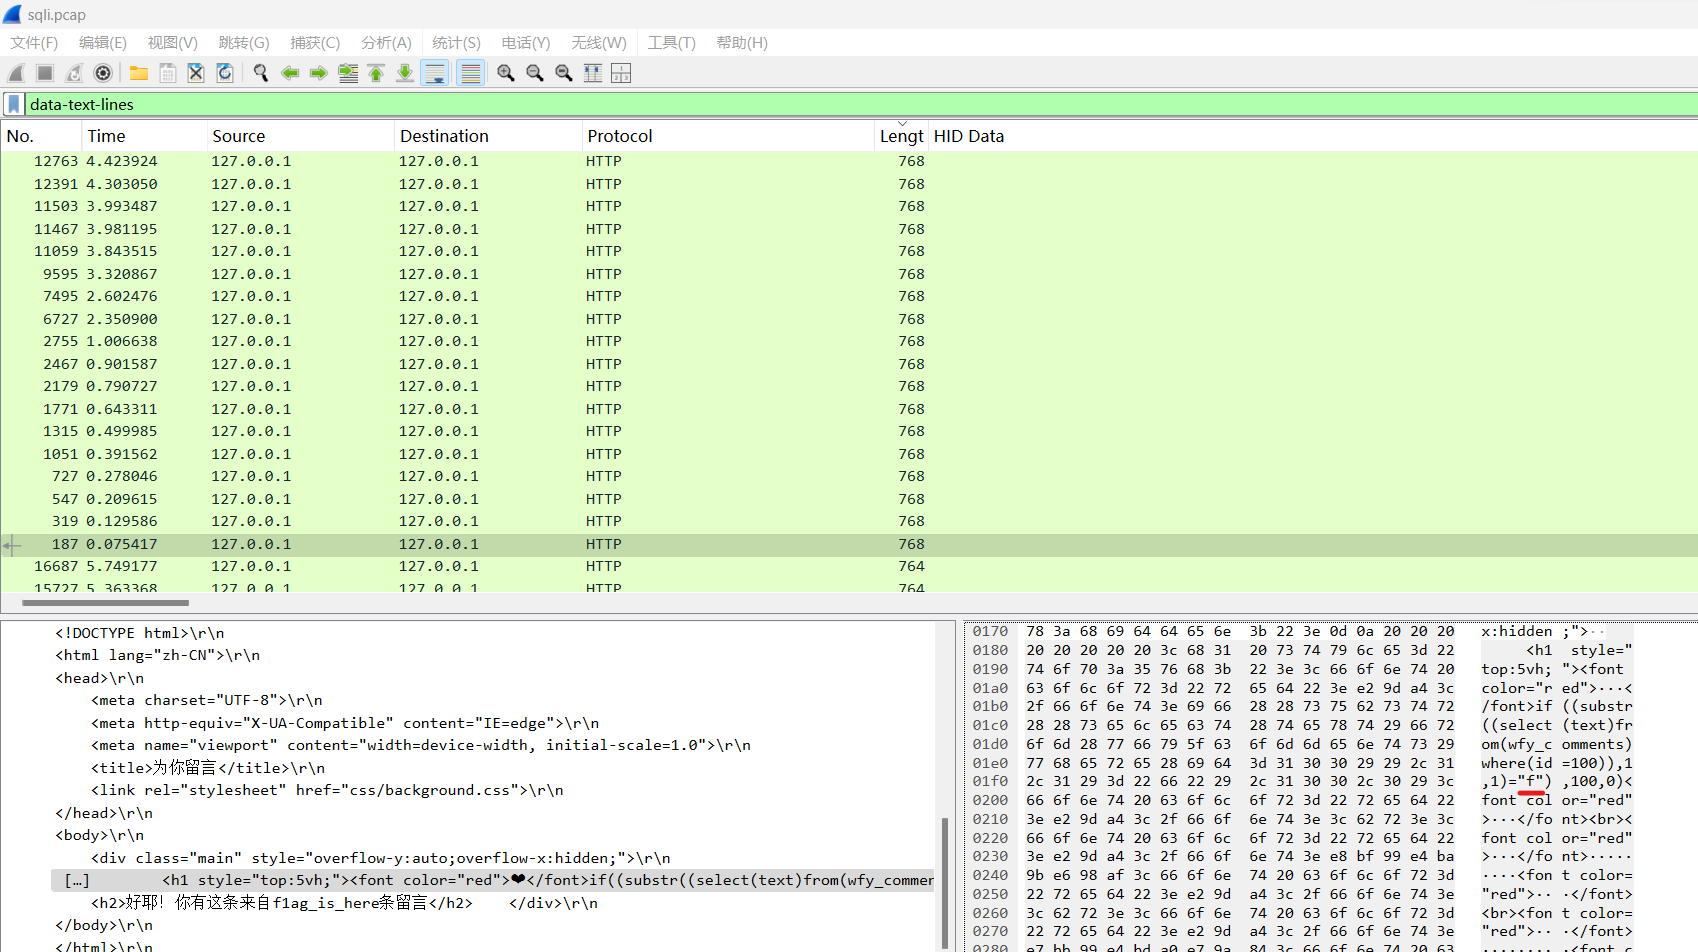Viewport: 1698px width, 952px height.
Task: Sort by the Length column header
Action: coord(901,136)
